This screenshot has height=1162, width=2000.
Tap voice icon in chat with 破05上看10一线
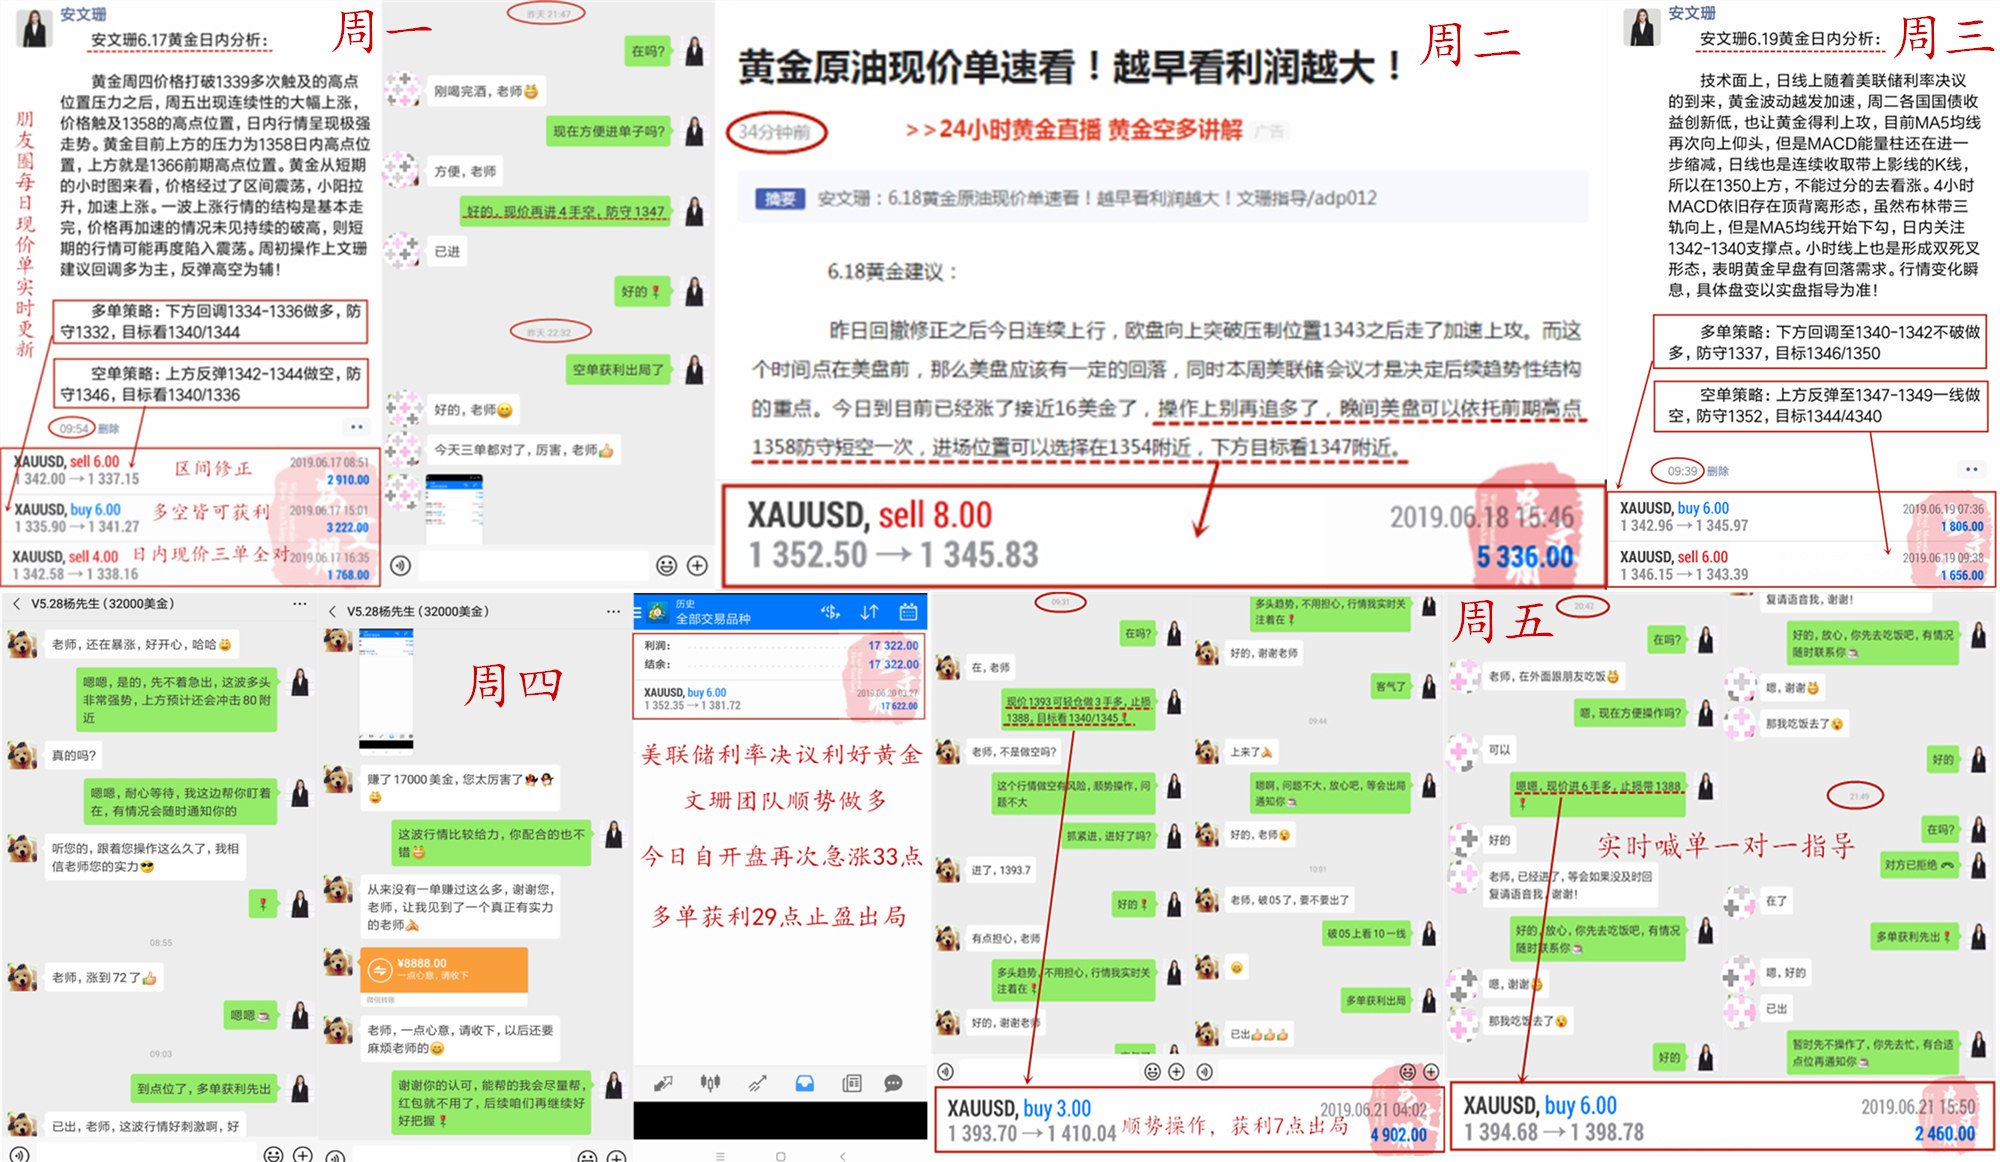(x=1205, y=1072)
